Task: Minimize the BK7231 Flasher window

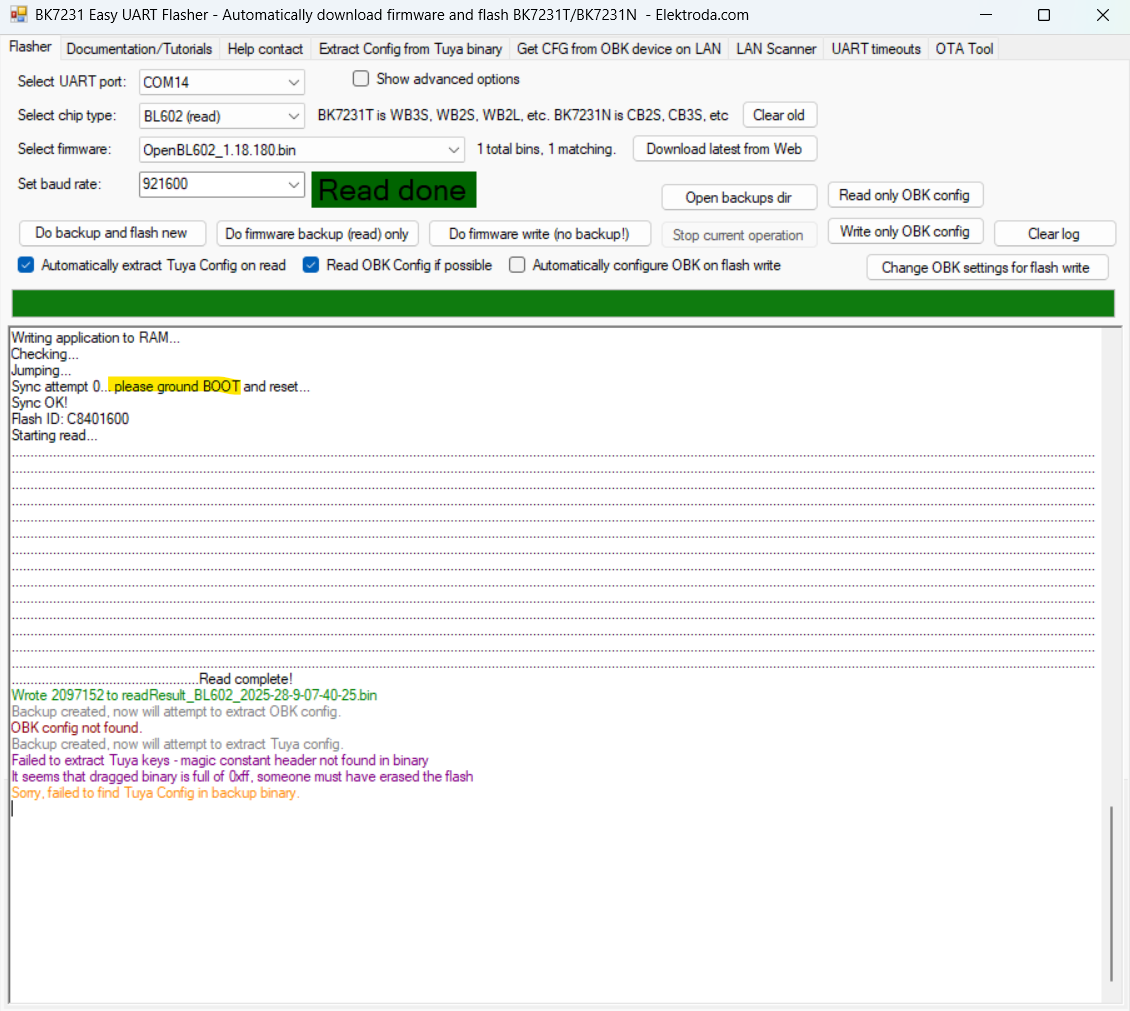Action: 986,14
